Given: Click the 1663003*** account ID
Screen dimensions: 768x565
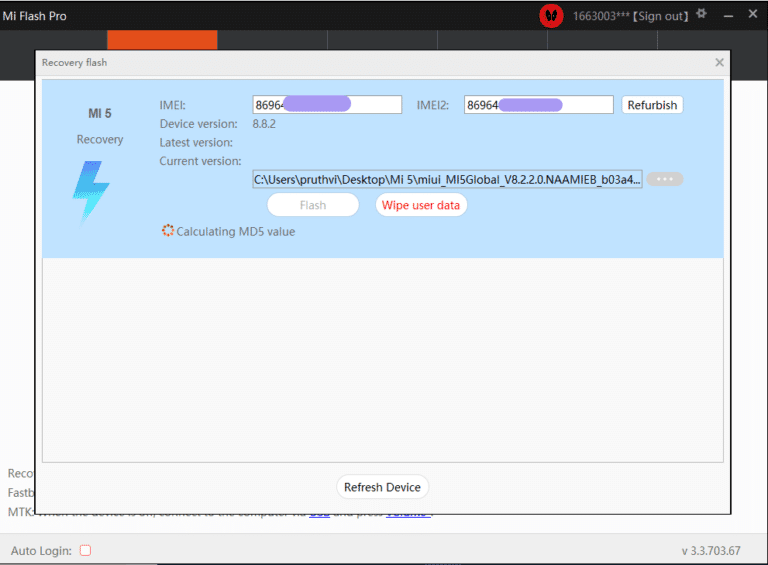Looking at the screenshot, I should tap(601, 16).
